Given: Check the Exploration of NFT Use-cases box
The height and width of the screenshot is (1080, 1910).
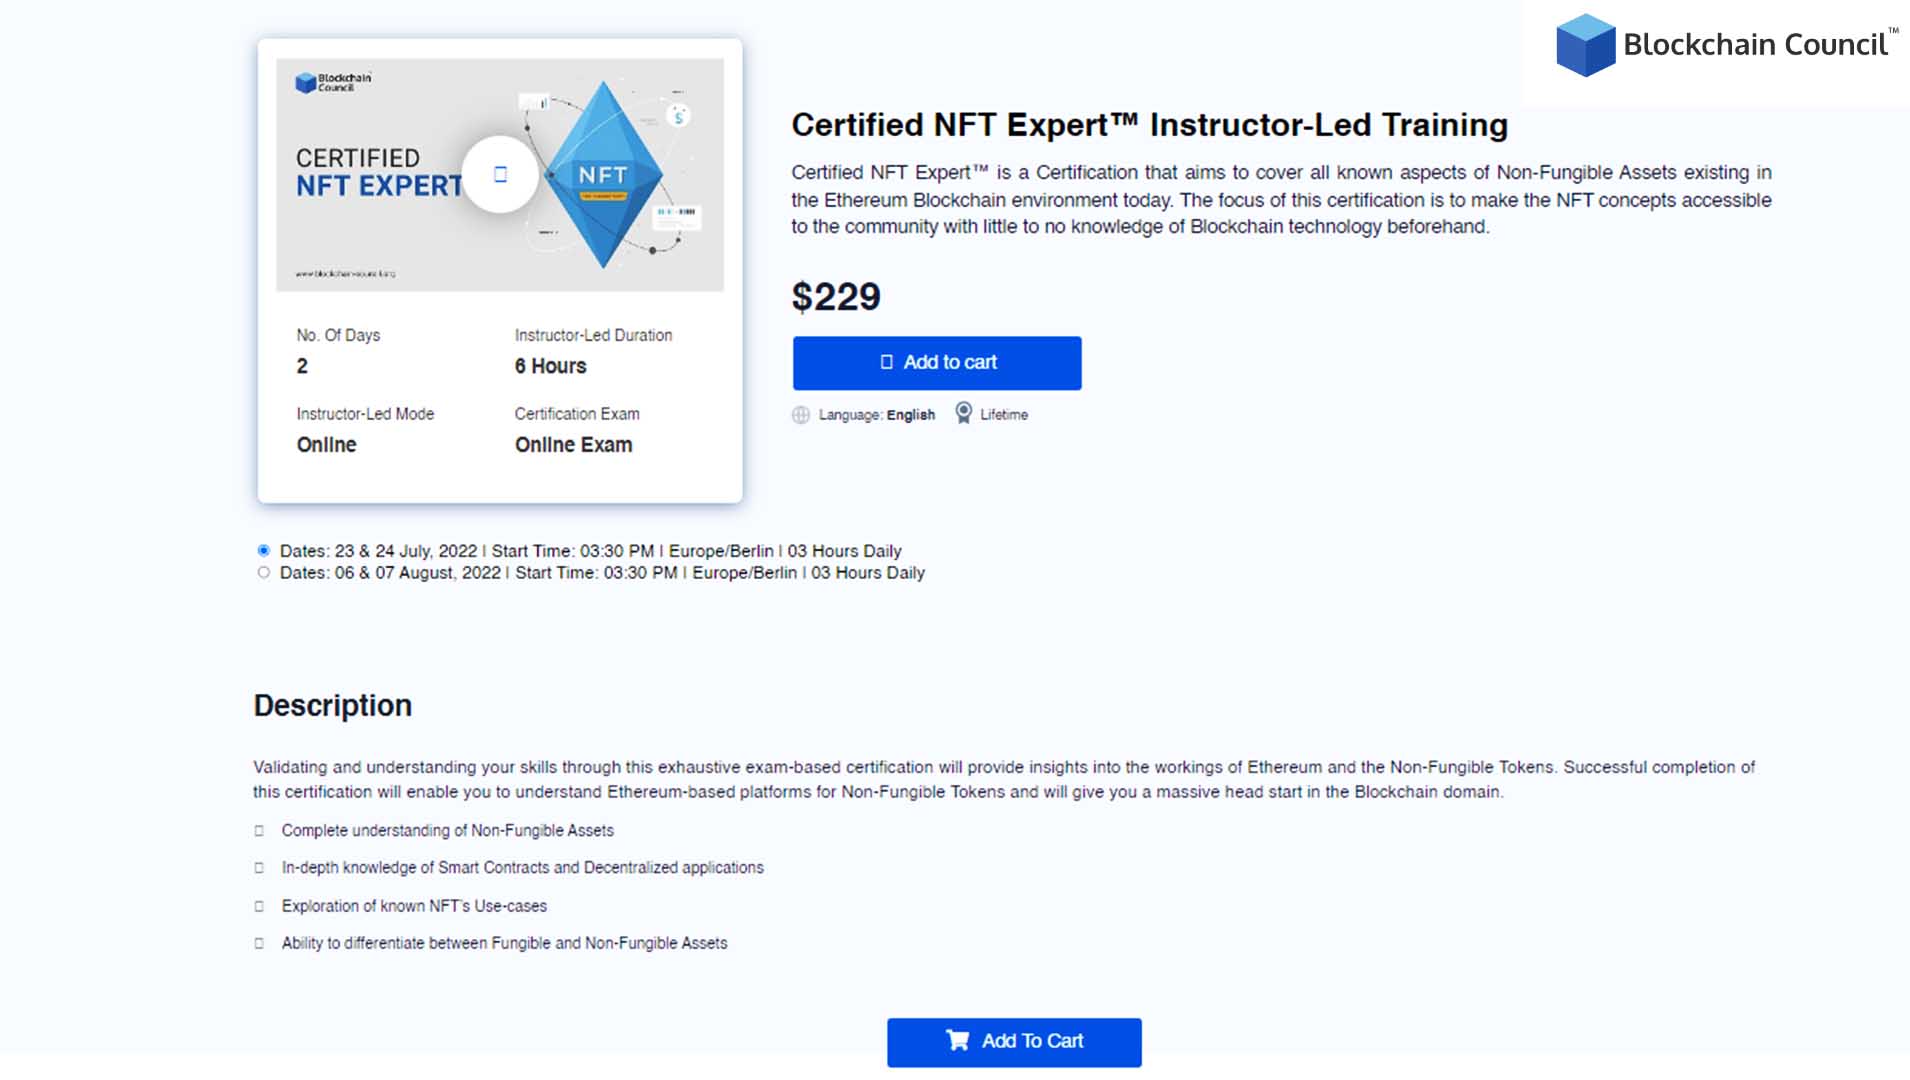Looking at the screenshot, I should point(259,906).
